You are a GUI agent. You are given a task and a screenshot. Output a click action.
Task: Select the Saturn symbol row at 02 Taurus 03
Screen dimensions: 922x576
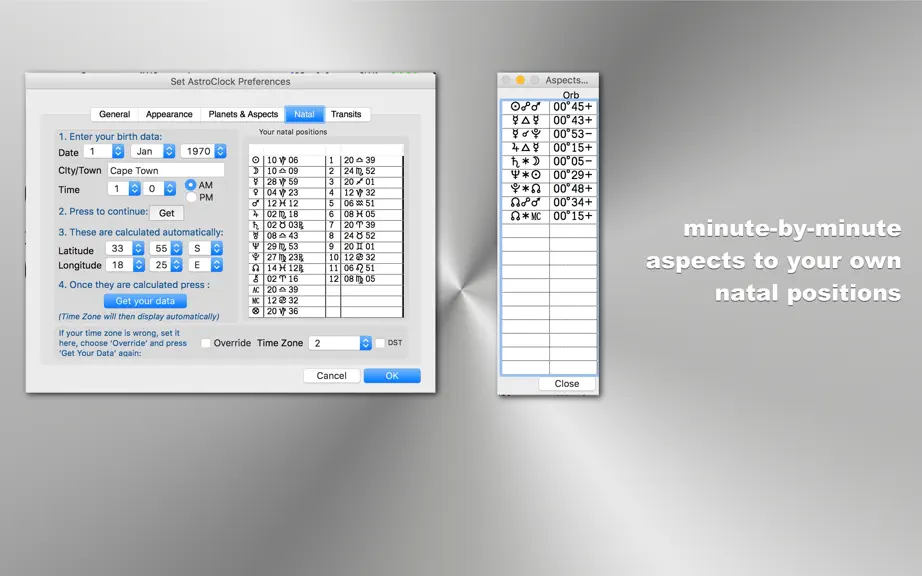(287, 225)
